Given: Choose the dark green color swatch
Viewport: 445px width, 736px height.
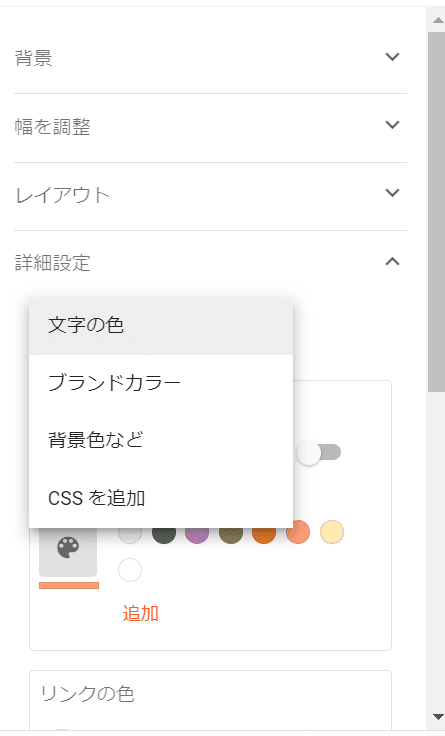Looking at the screenshot, I should click(164, 534).
